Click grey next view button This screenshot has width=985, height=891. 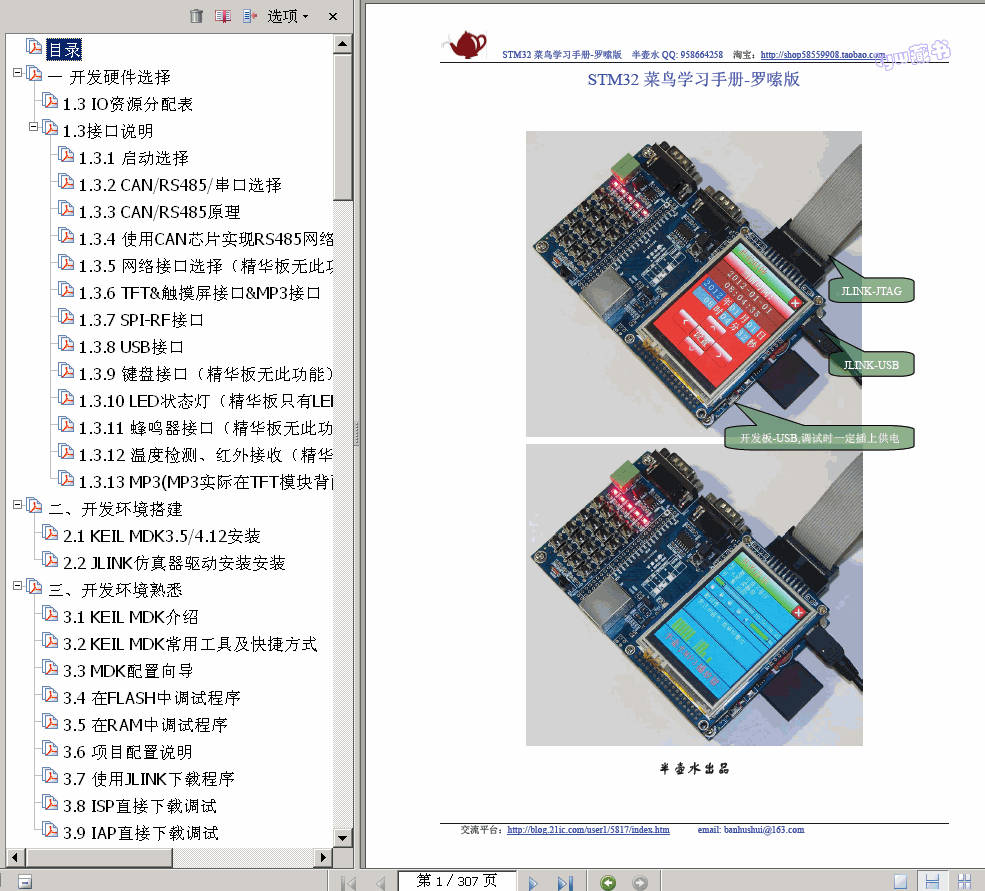[x=639, y=882]
